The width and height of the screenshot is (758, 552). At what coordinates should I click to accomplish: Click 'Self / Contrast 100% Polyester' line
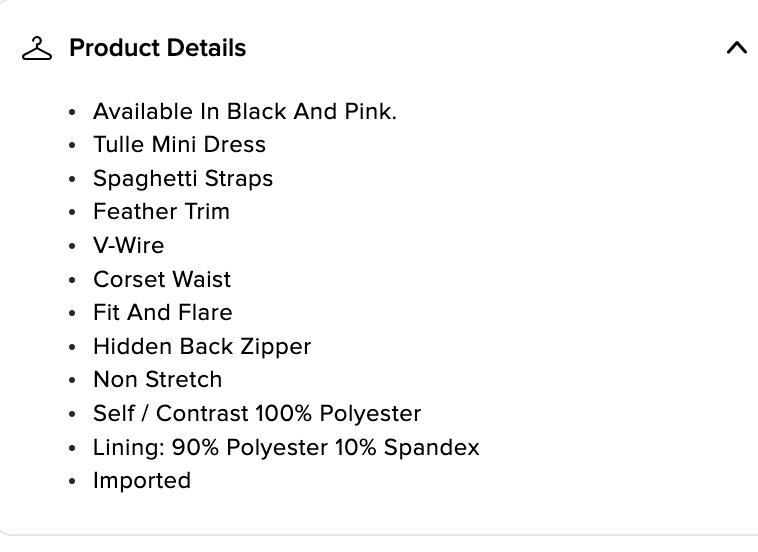click(256, 413)
